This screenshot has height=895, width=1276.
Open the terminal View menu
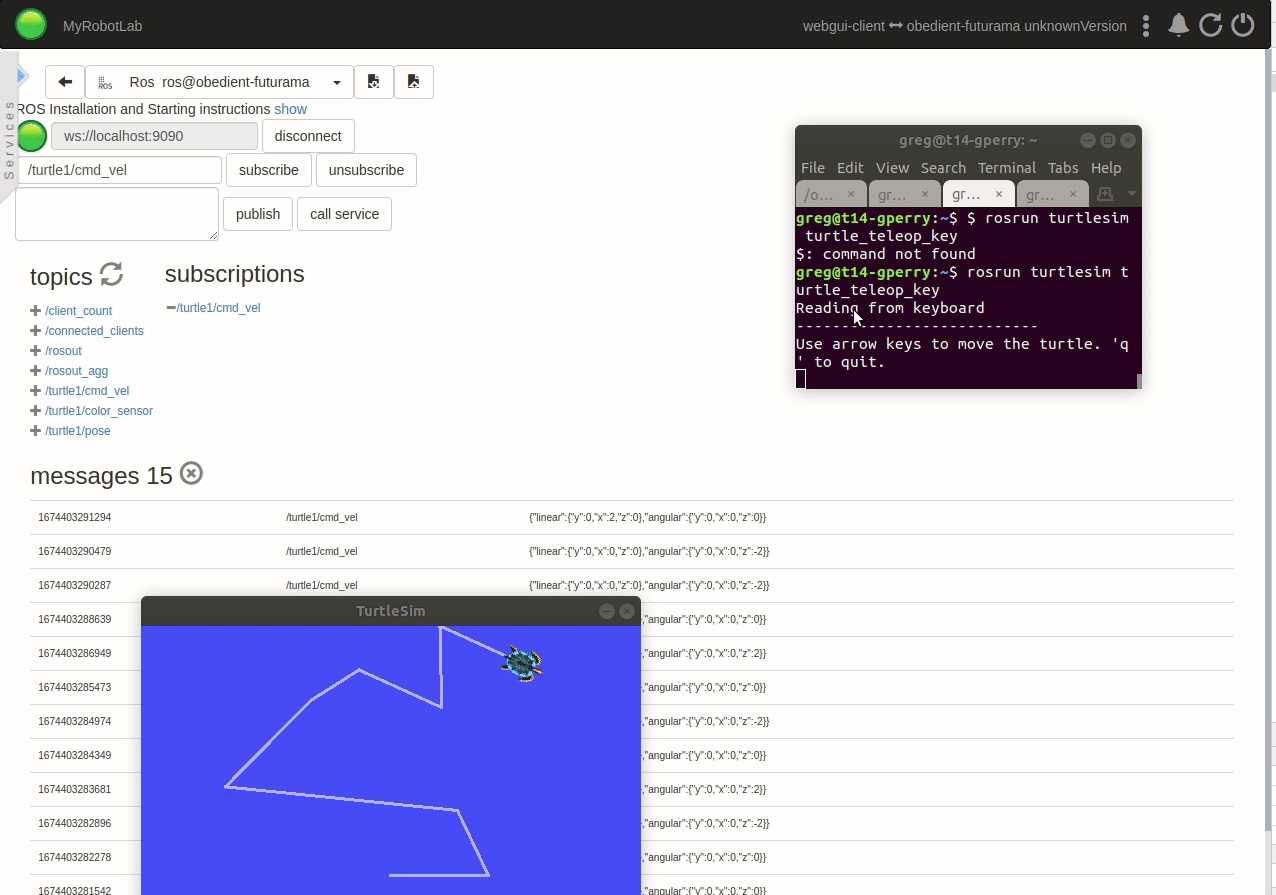point(893,168)
